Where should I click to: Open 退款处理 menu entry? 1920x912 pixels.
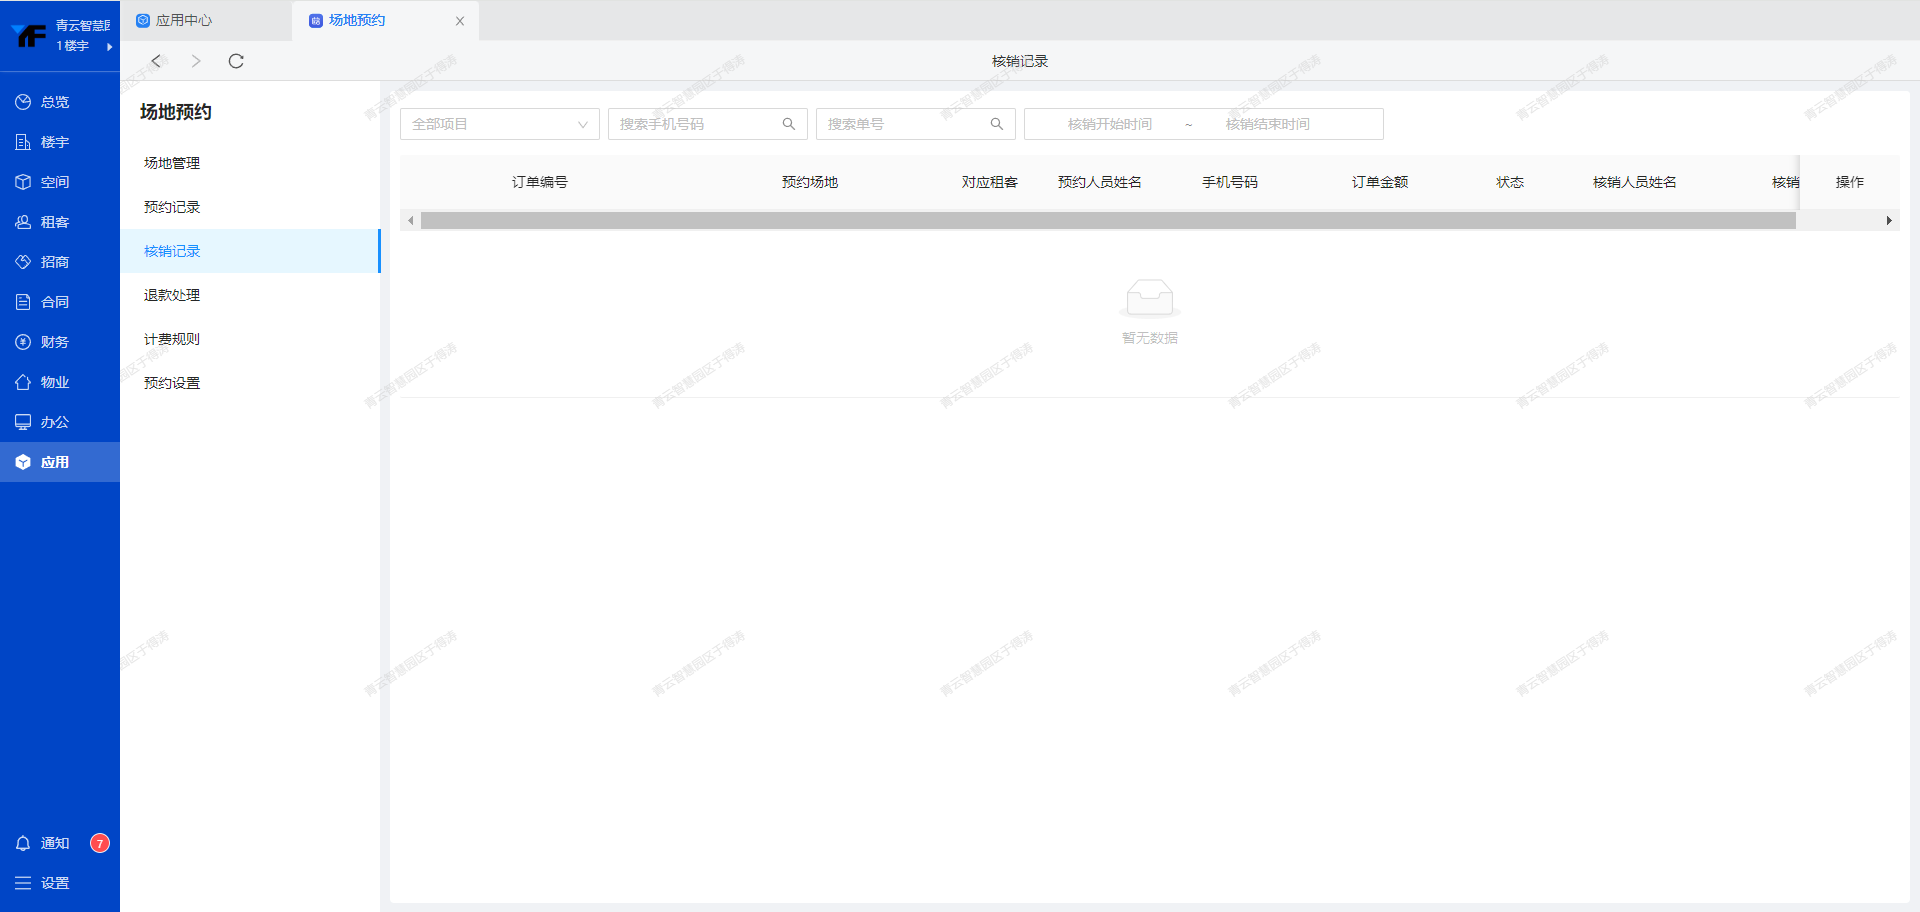pyautogui.click(x=172, y=295)
